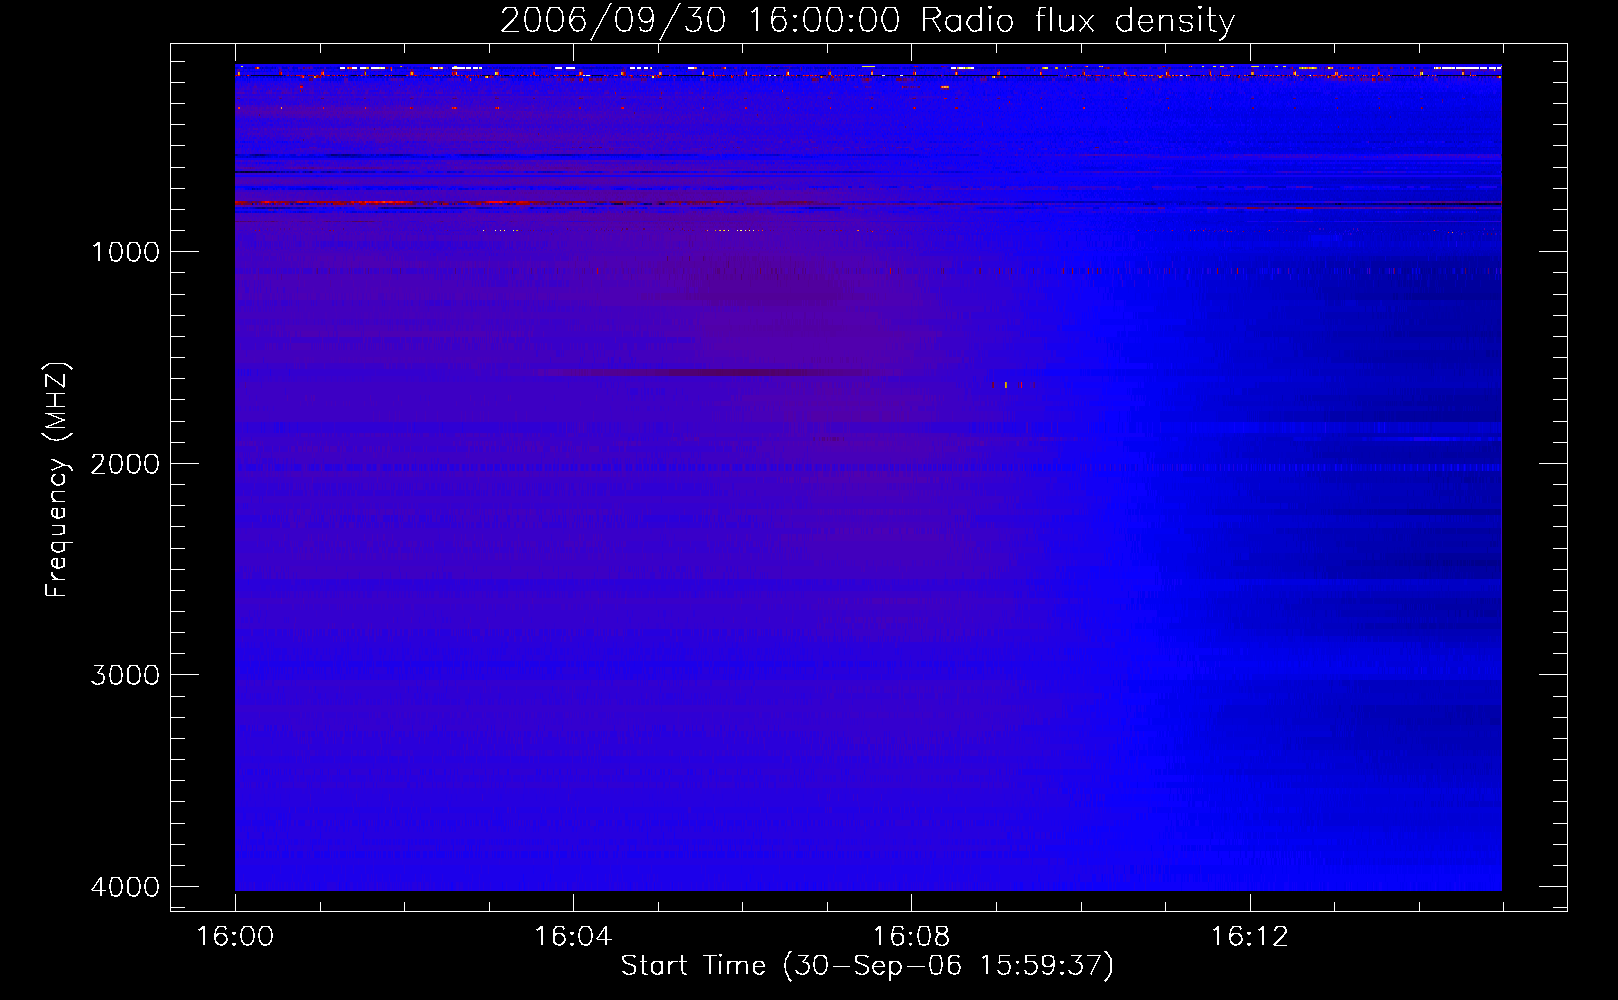Screen dimensions: 1618x1000
Task: Select the x-axis label "Start Time (30-Sep-06 15:59:37)"
Action: tap(867, 966)
